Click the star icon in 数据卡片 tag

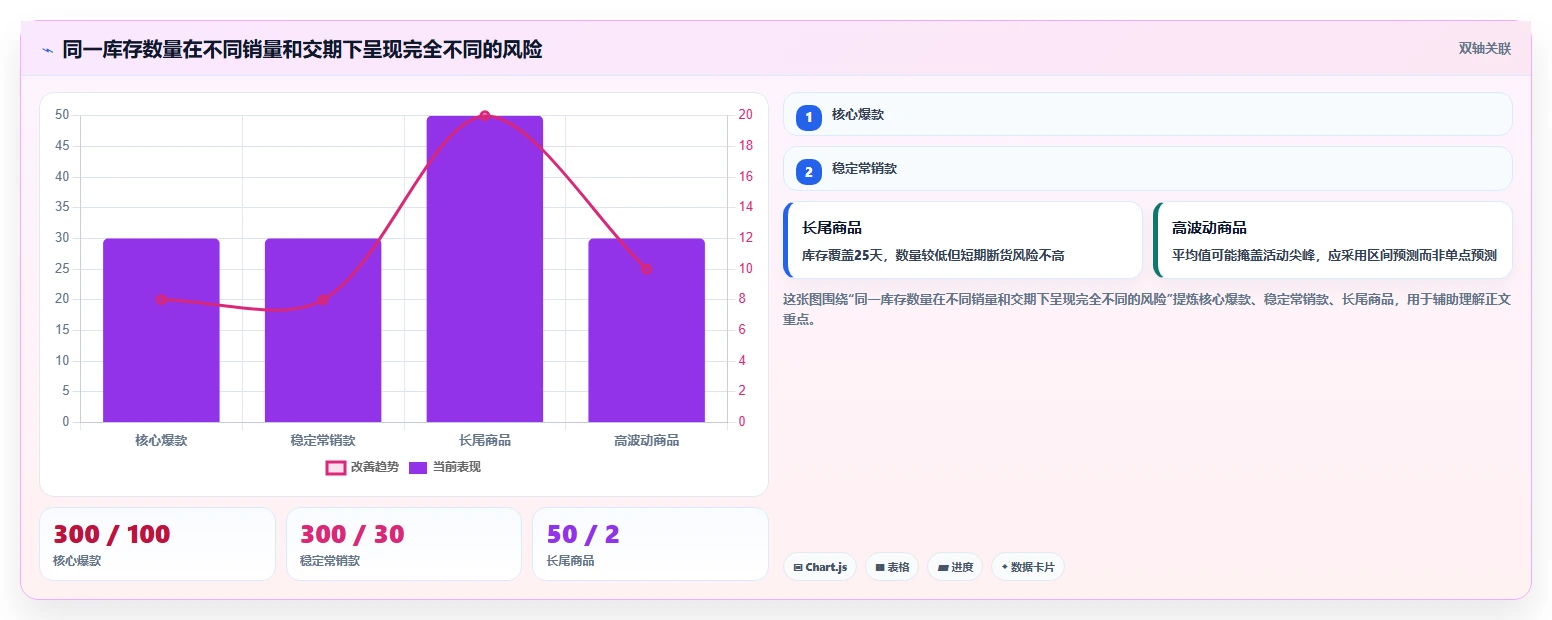pyautogui.click(x=1004, y=567)
